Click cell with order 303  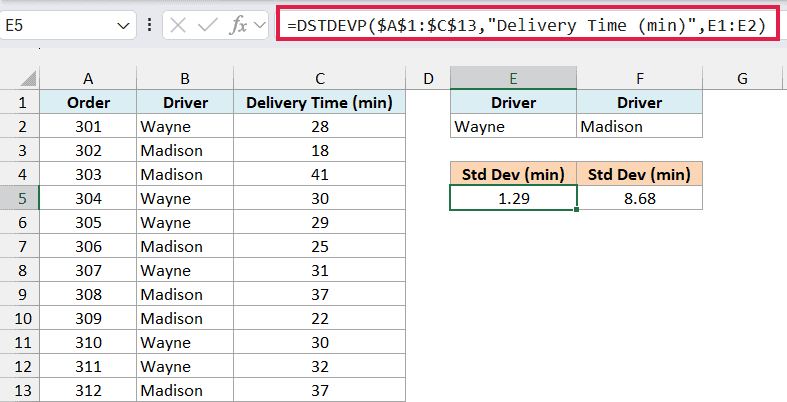coord(88,174)
